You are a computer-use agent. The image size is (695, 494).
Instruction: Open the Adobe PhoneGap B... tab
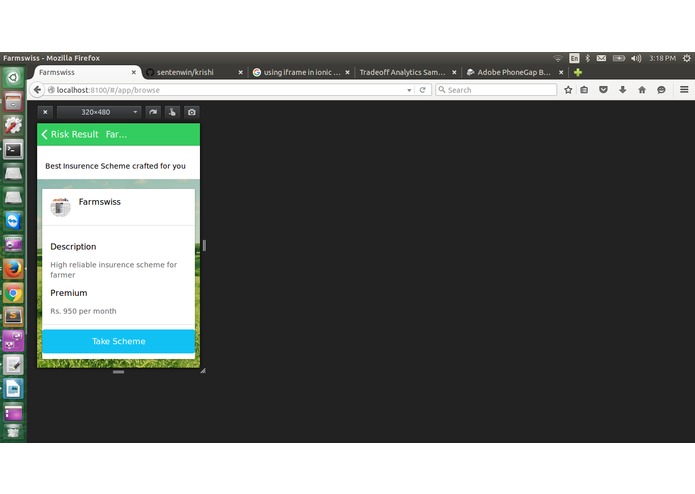click(x=514, y=72)
